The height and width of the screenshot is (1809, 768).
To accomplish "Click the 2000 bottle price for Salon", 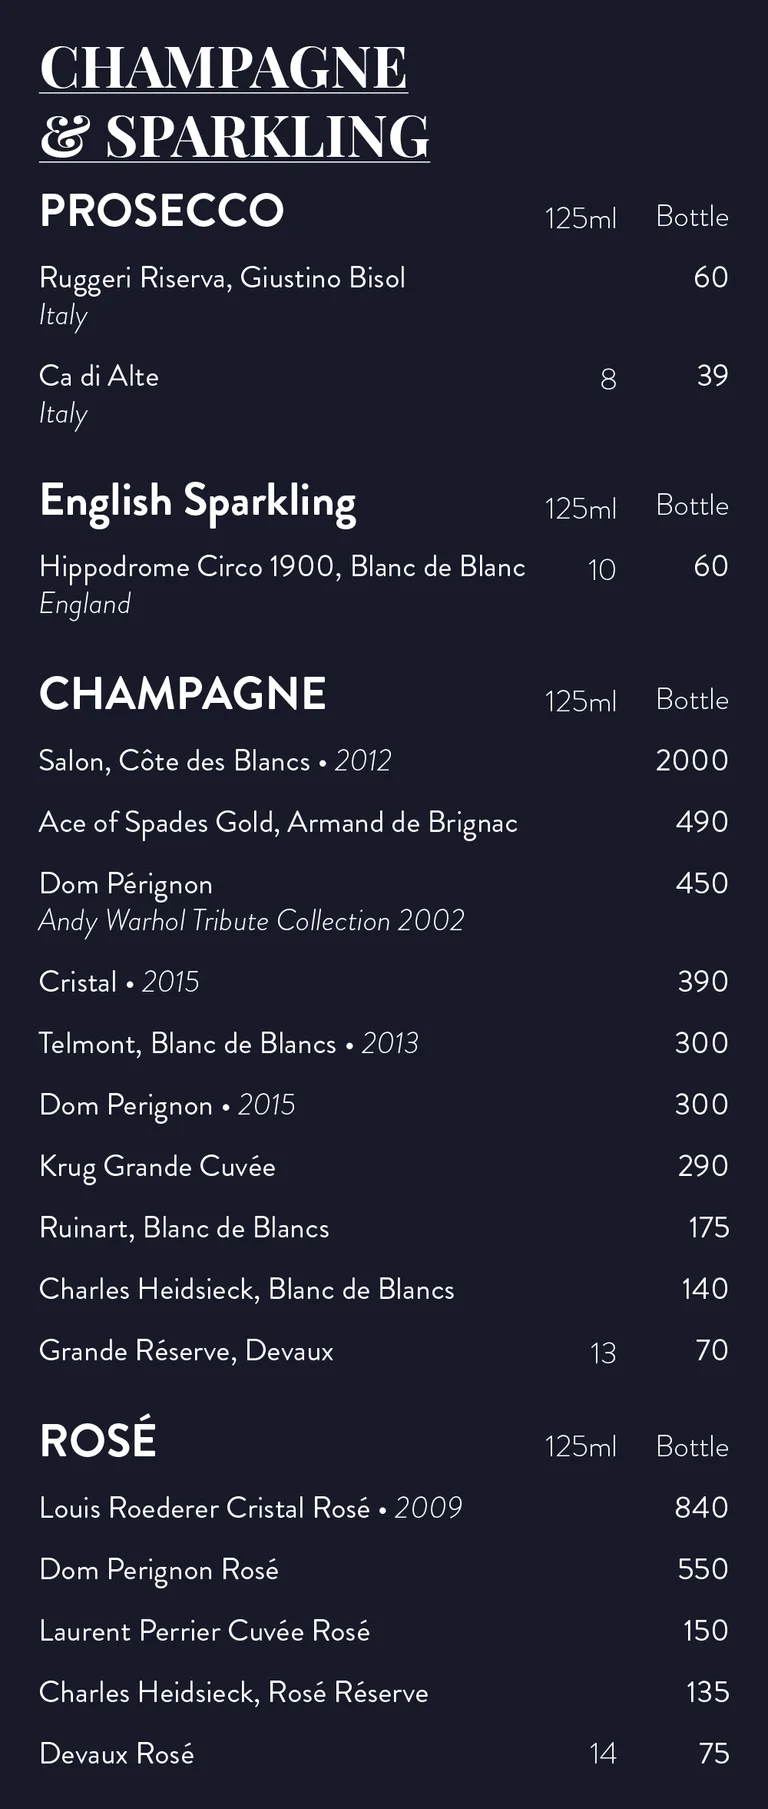I will tap(692, 761).
